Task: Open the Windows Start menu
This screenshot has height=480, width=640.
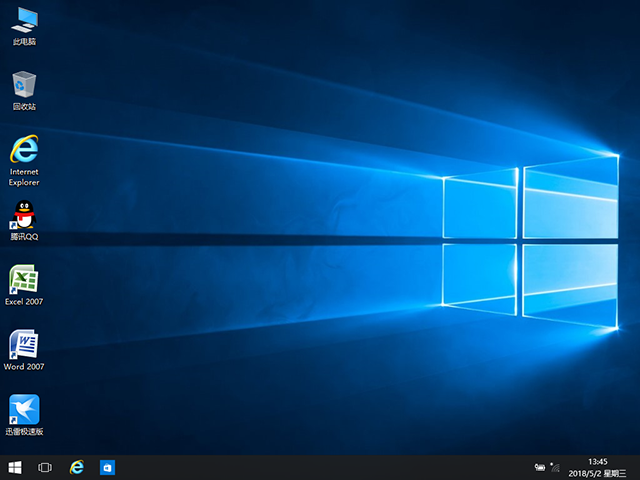Action: [15, 468]
